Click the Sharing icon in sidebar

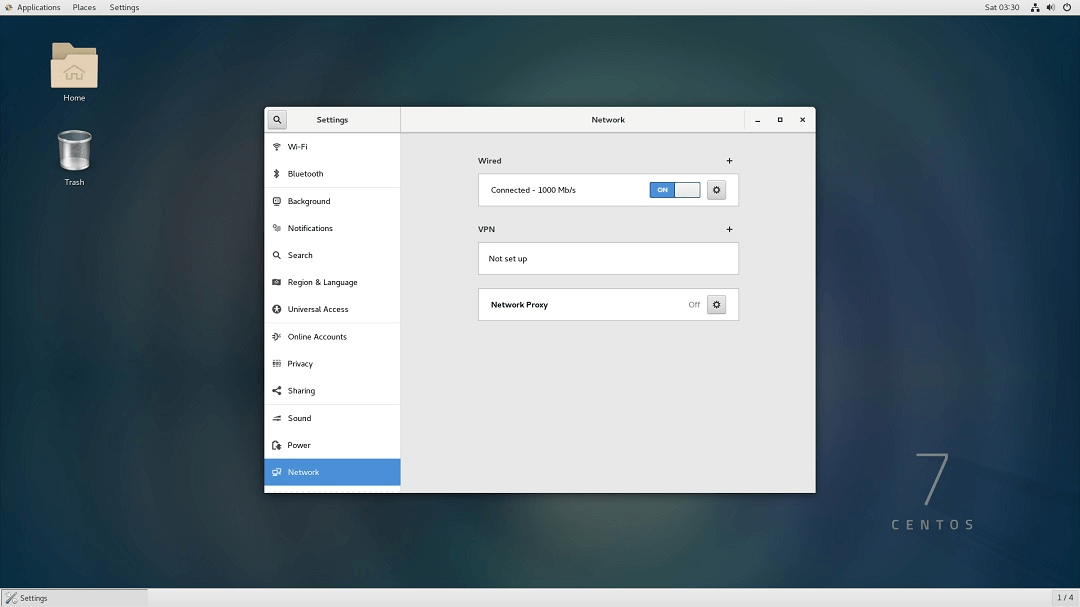point(276,391)
